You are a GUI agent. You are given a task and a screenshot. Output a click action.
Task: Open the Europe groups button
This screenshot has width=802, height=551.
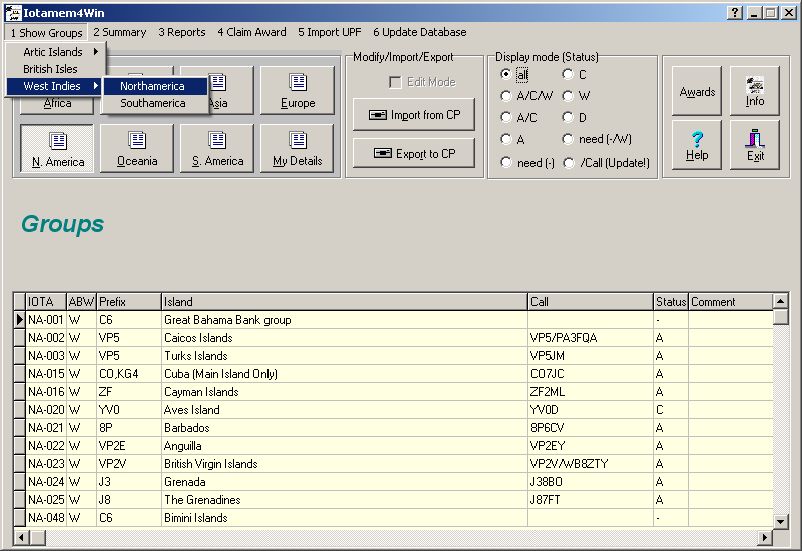pyautogui.click(x=297, y=90)
